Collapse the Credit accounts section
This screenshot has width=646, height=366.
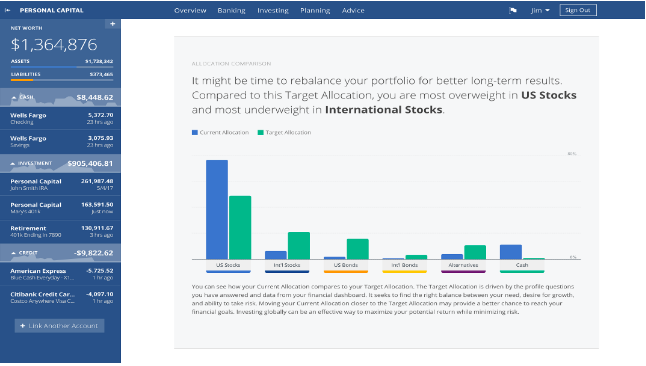coord(14,253)
